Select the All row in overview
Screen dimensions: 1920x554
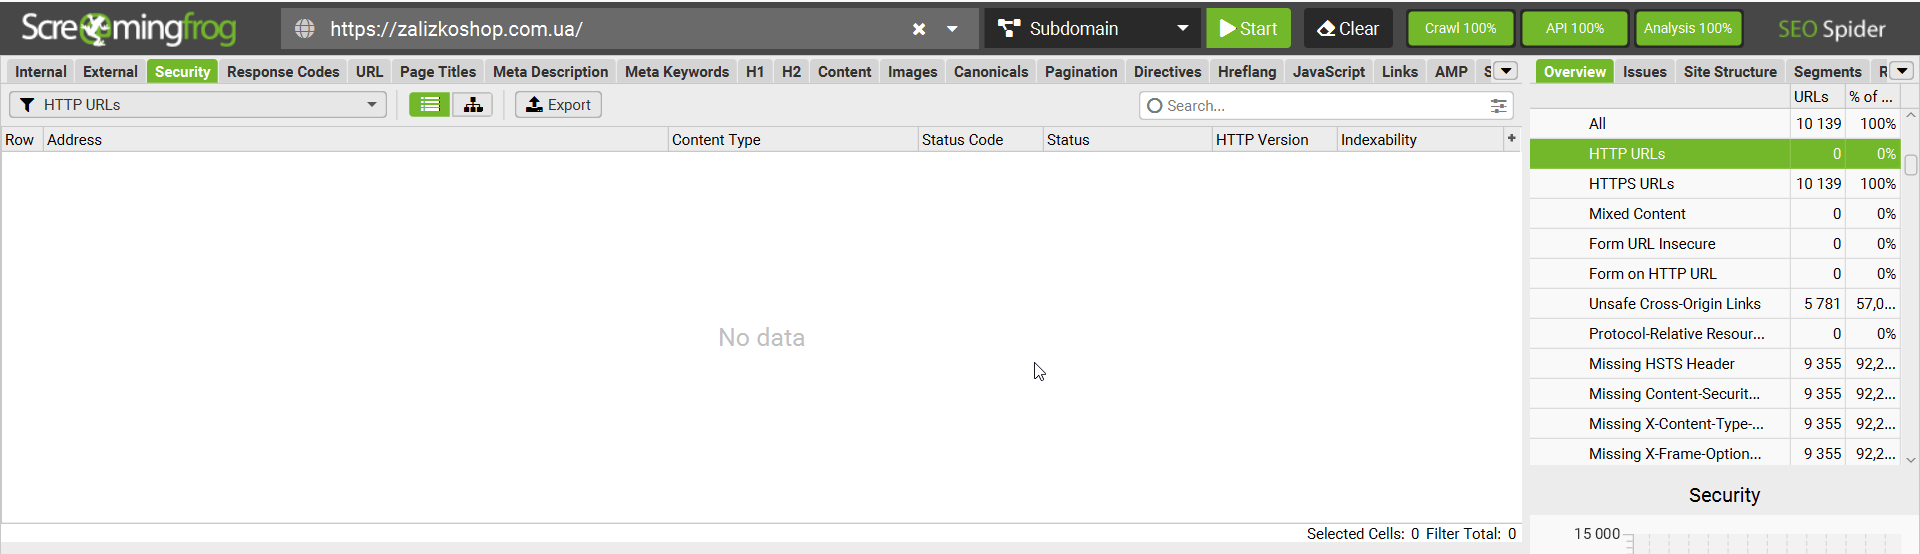click(1714, 123)
